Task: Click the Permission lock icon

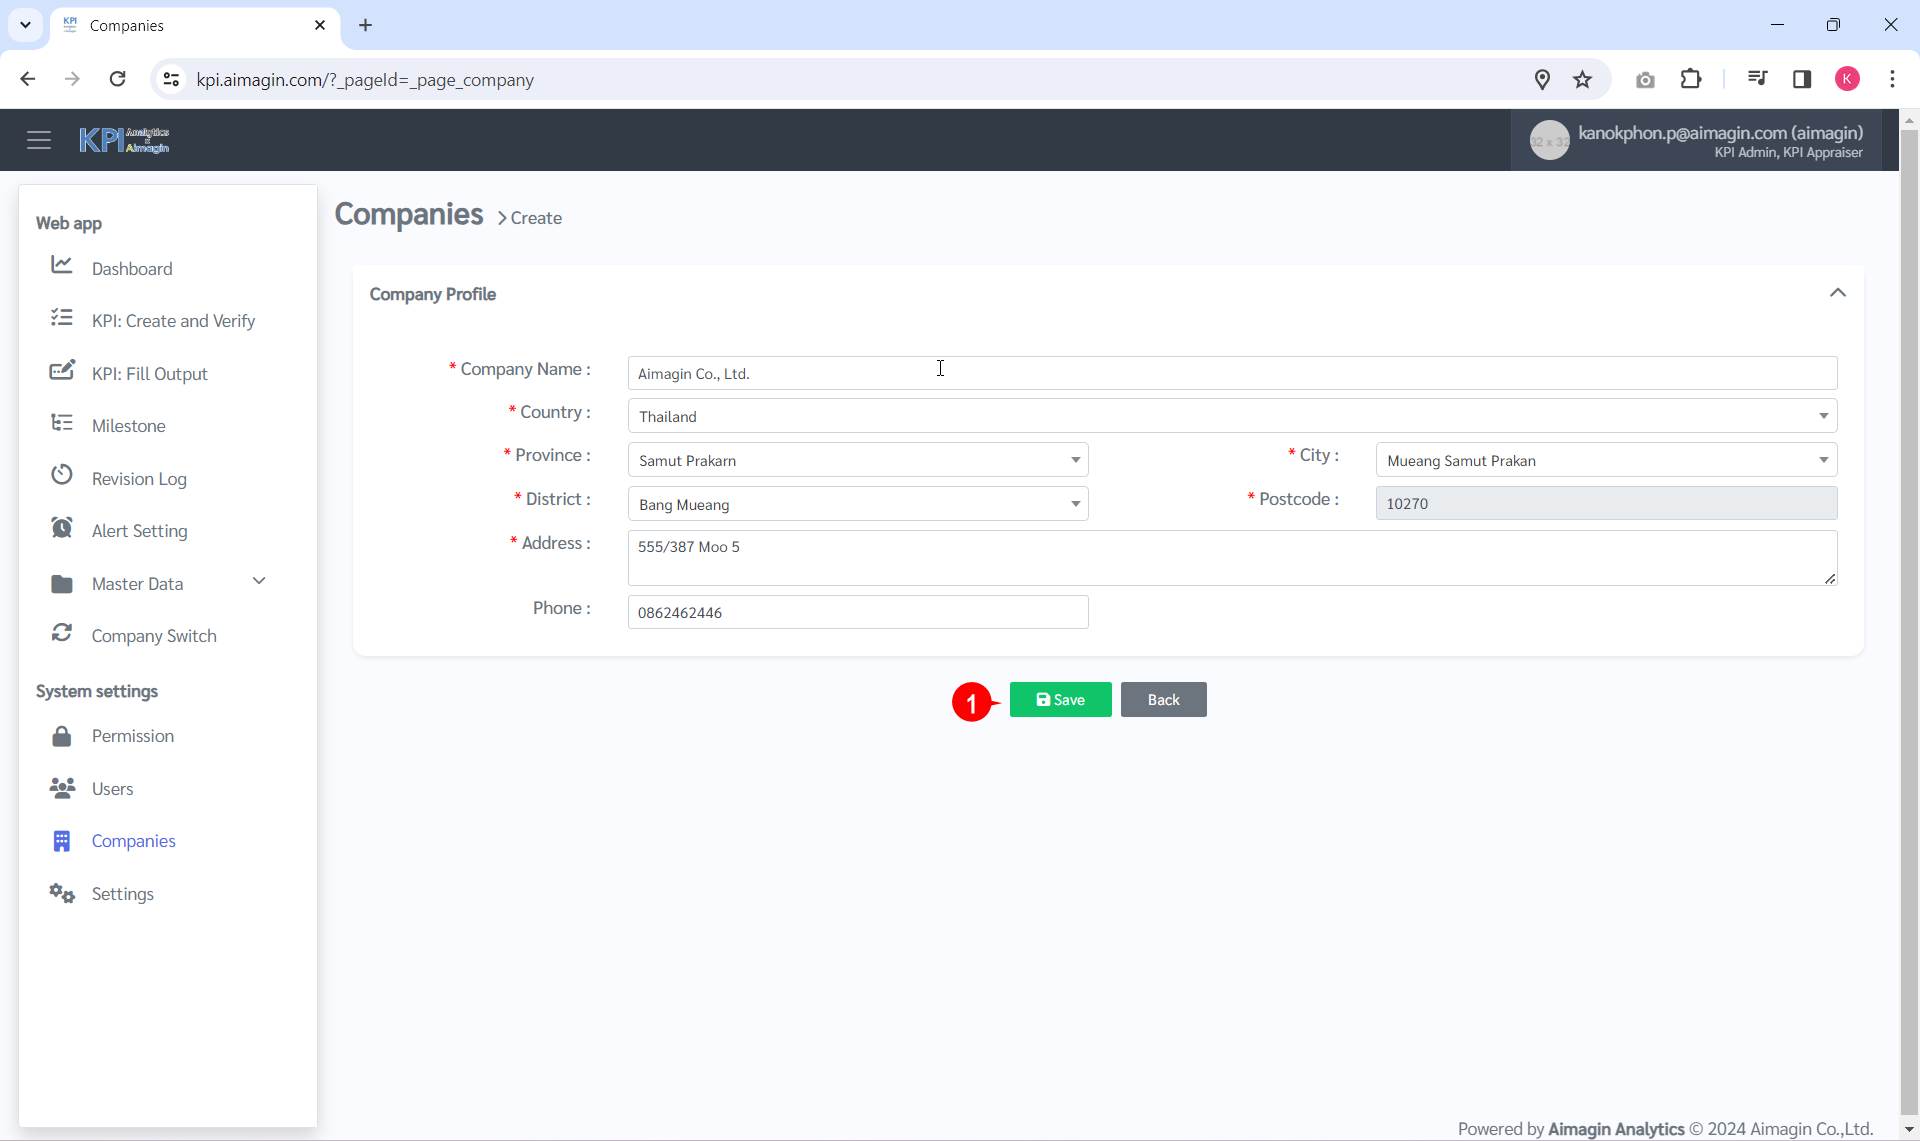Action: click(x=61, y=735)
